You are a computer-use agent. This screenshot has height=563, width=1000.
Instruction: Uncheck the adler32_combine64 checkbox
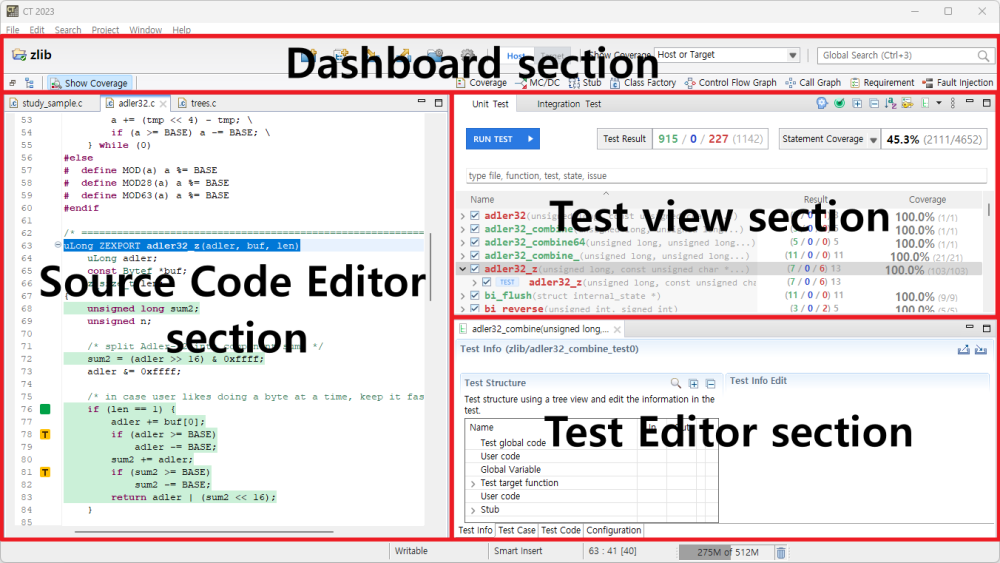(474, 242)
